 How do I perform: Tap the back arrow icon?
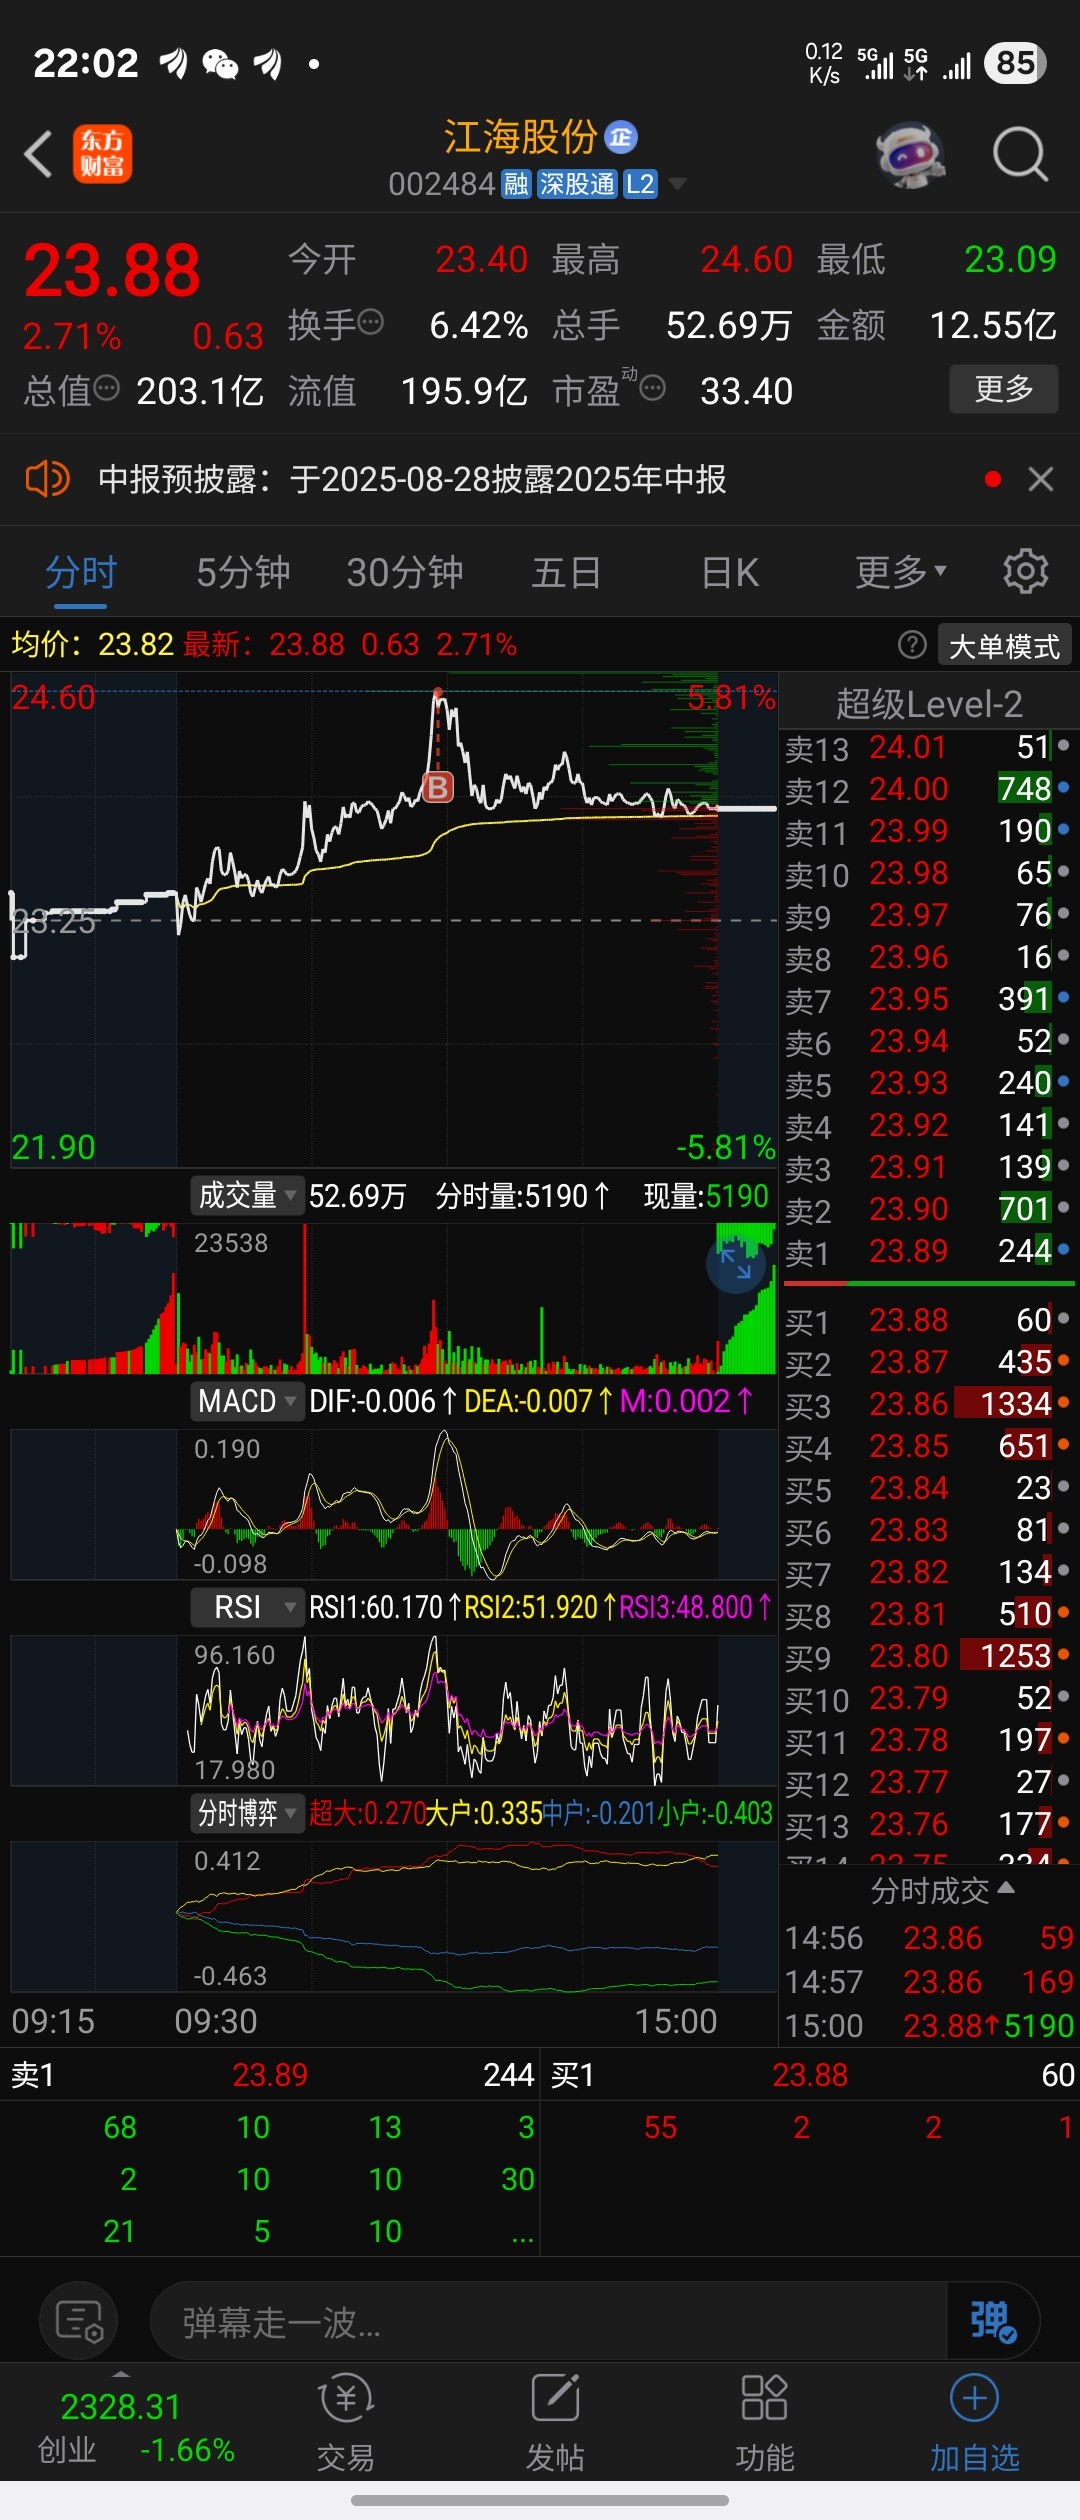pos(38,155)
